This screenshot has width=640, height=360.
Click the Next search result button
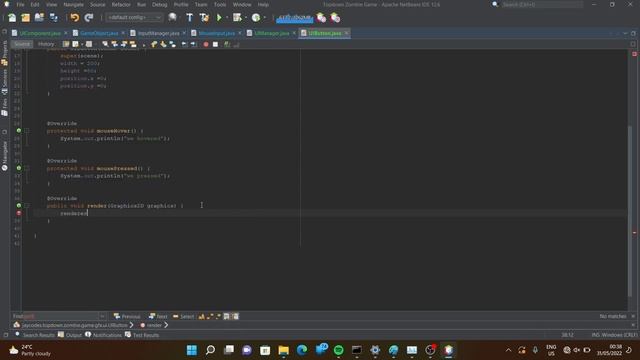(x=158, y=316)
